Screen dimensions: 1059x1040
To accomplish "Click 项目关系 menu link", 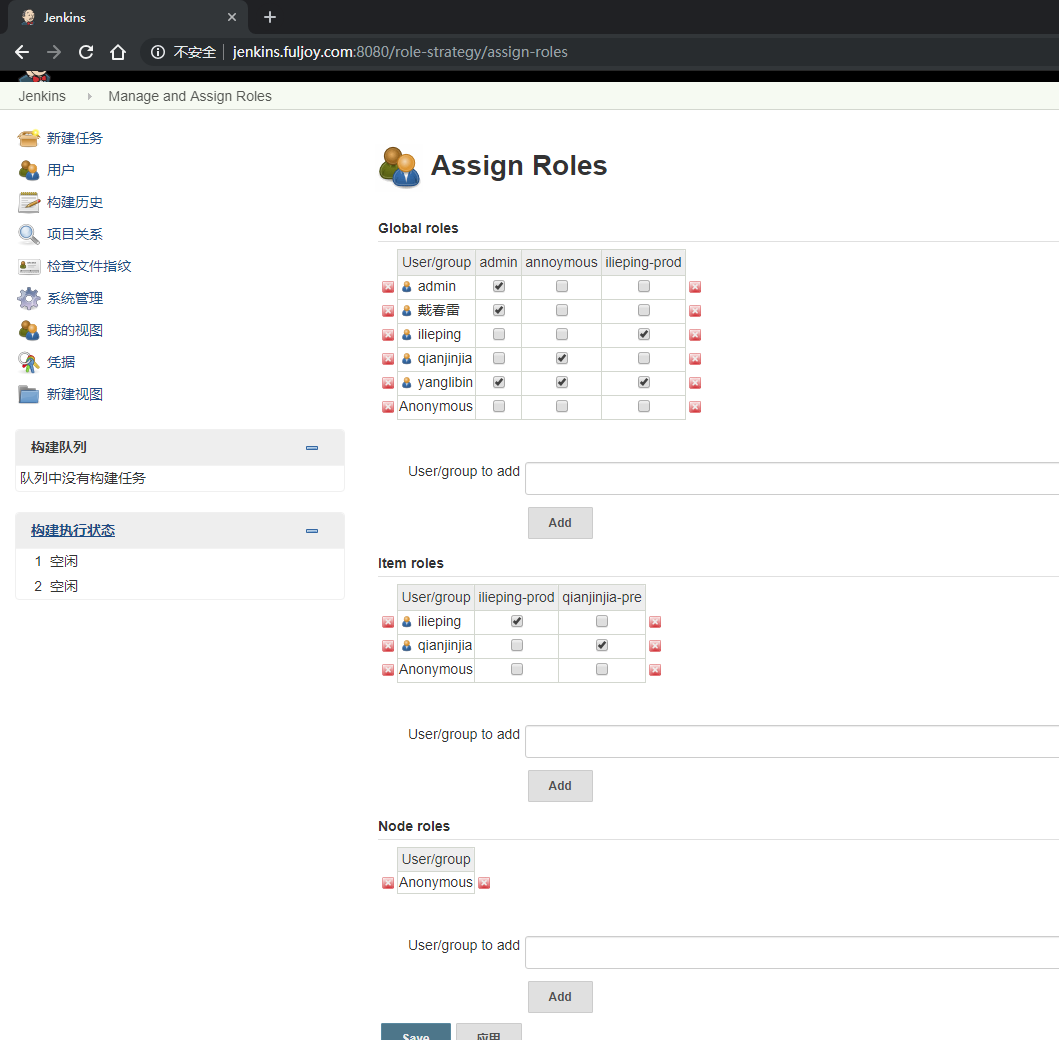I will (74, 234).
